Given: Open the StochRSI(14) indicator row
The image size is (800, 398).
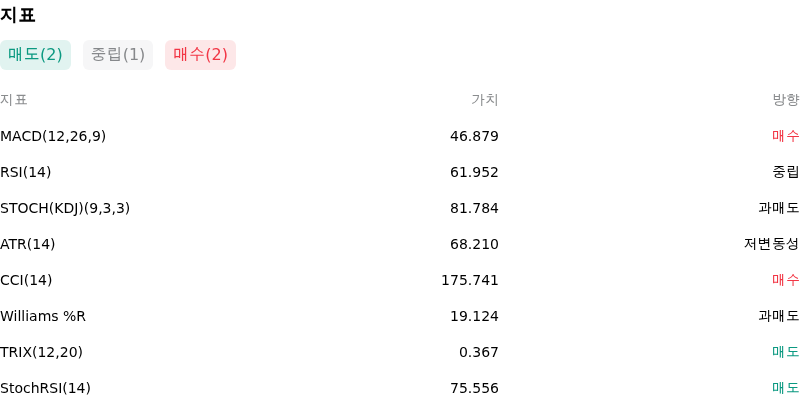Looking at the screenshot, I should coord(400,388).
